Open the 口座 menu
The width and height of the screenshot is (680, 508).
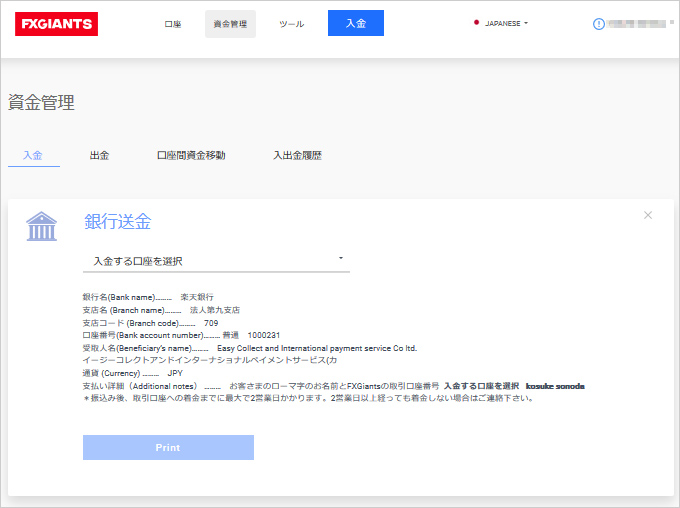(173, 24)
